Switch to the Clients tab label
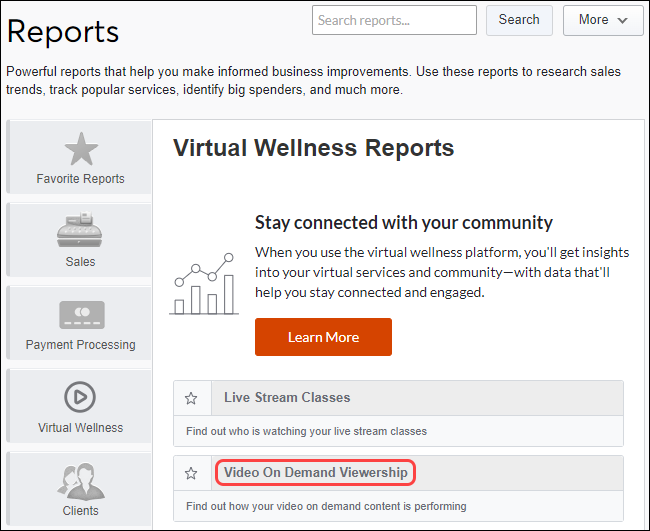This screenshot has height=531, width=650. click(80, 510)
